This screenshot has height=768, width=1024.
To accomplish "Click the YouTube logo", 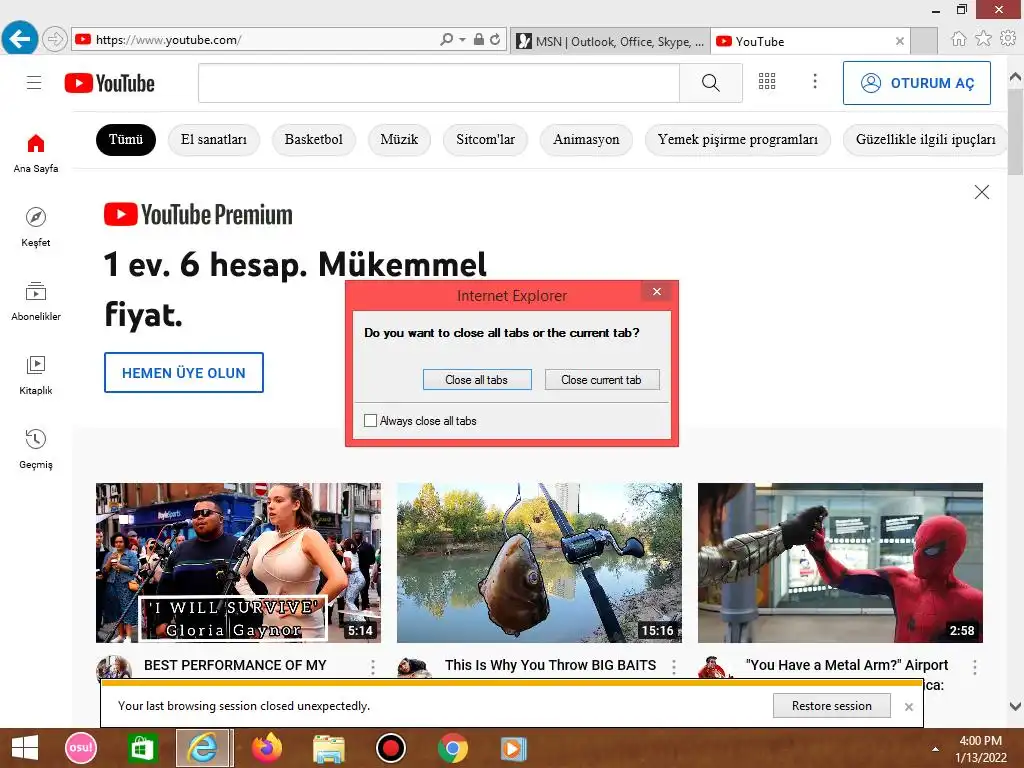I will pos(110,84).
